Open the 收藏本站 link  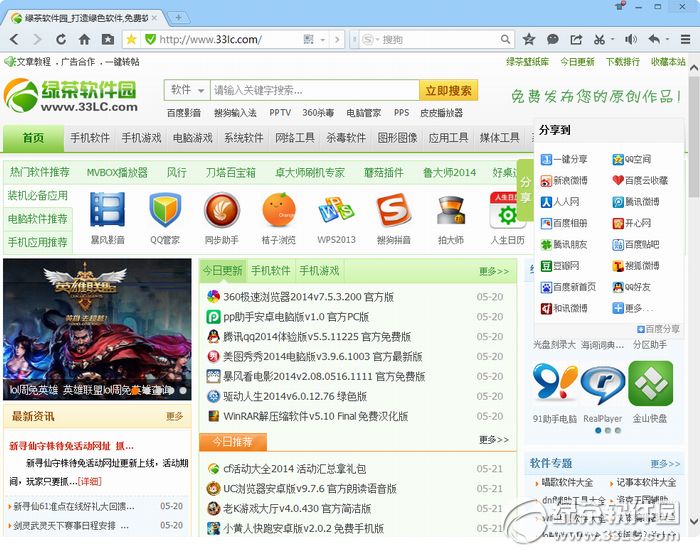coord(668,62)
